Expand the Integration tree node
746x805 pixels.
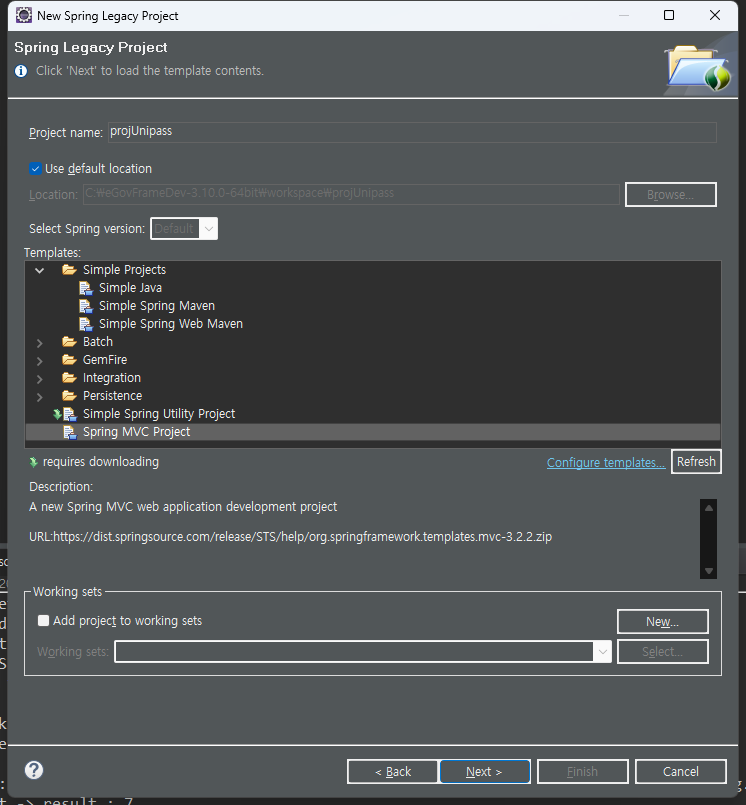(x=40, y=378)
